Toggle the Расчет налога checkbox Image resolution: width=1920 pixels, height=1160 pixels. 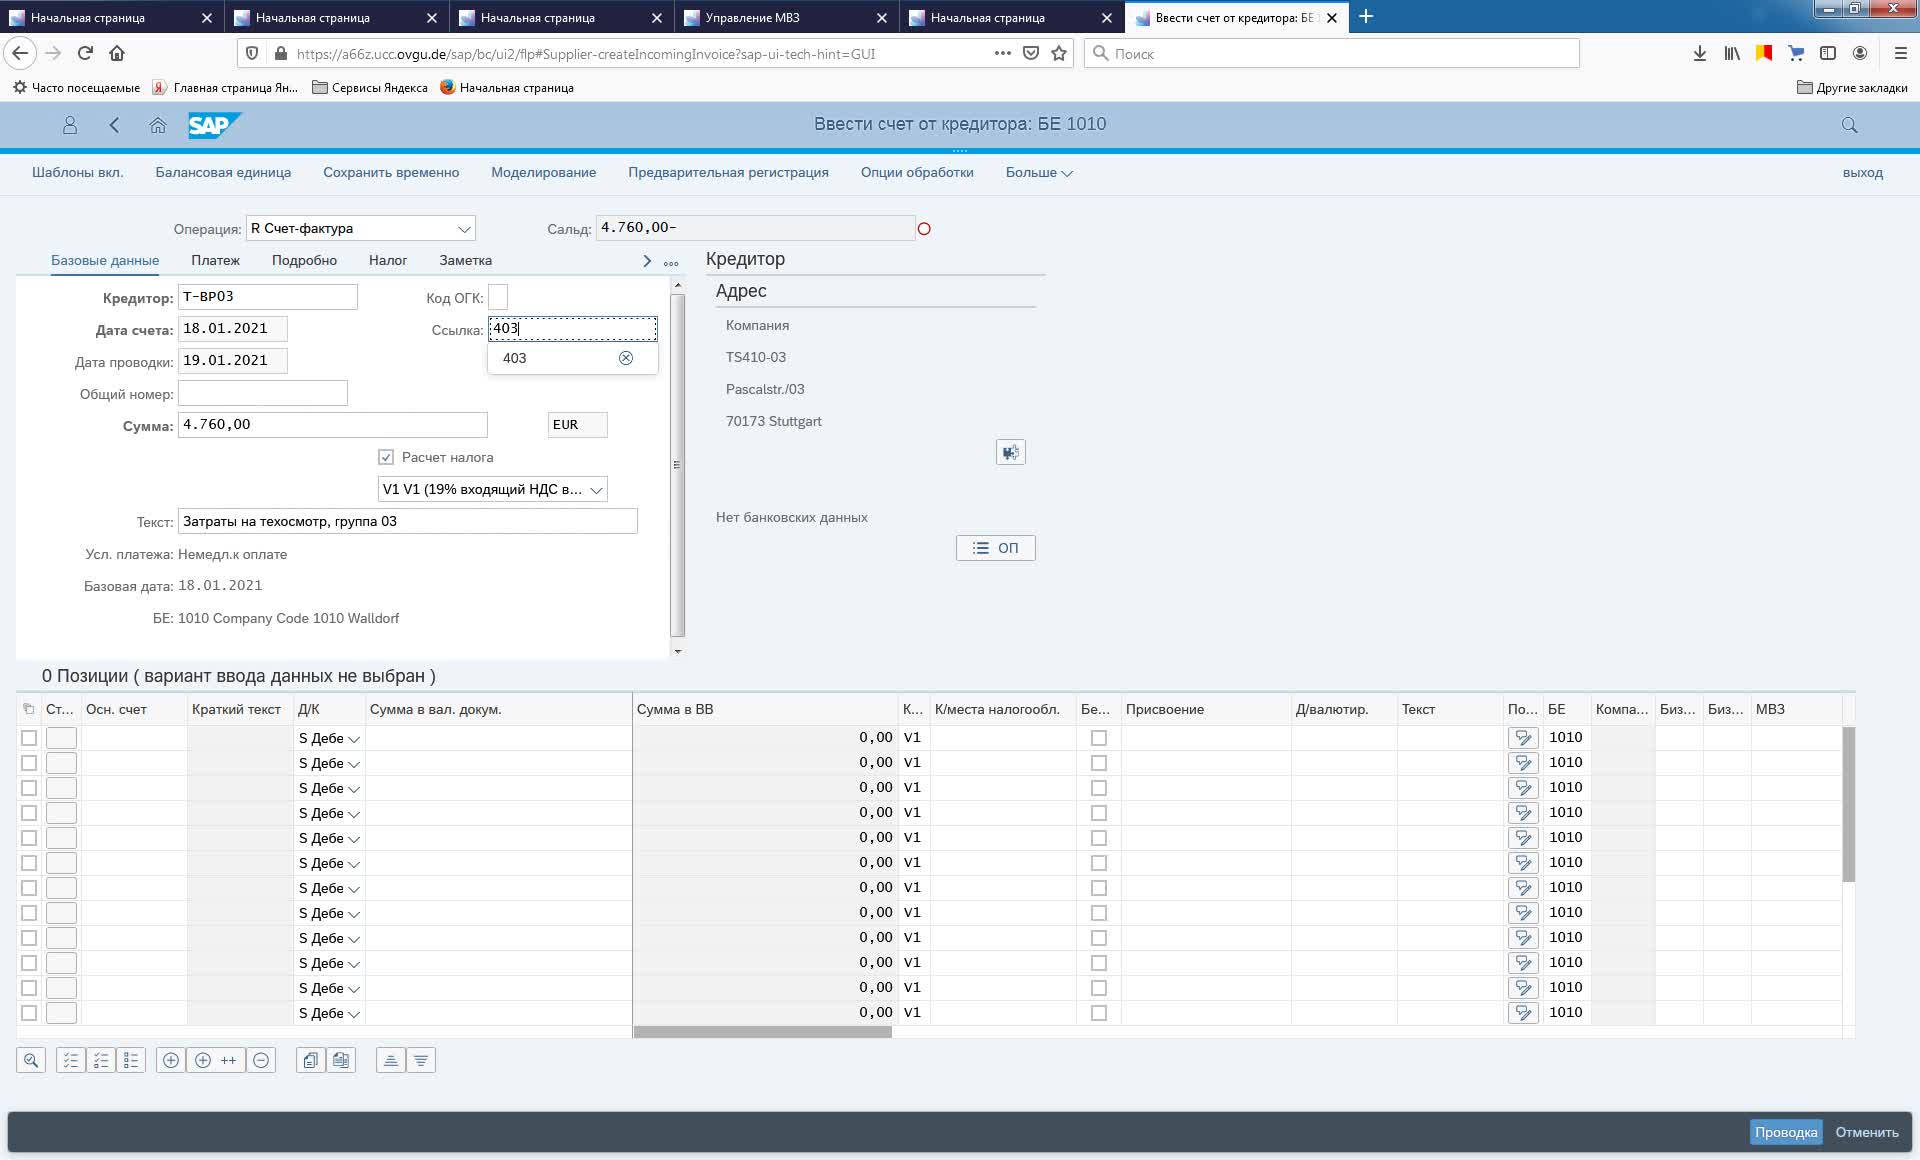[x=386, y=457]
